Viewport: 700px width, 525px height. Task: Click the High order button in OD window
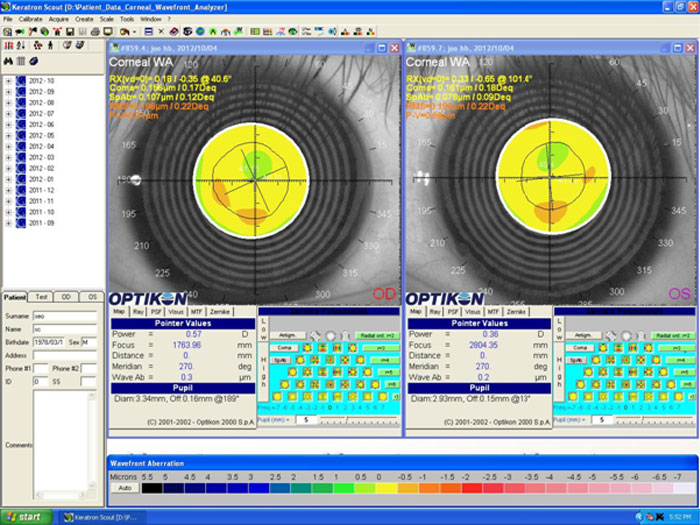(x=263, y=372)
